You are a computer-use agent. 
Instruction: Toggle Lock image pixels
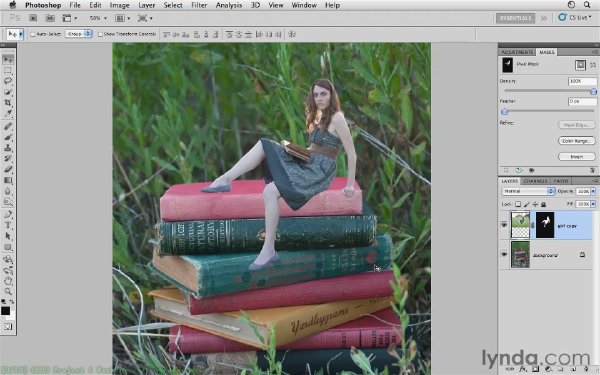tap(527, 204)
